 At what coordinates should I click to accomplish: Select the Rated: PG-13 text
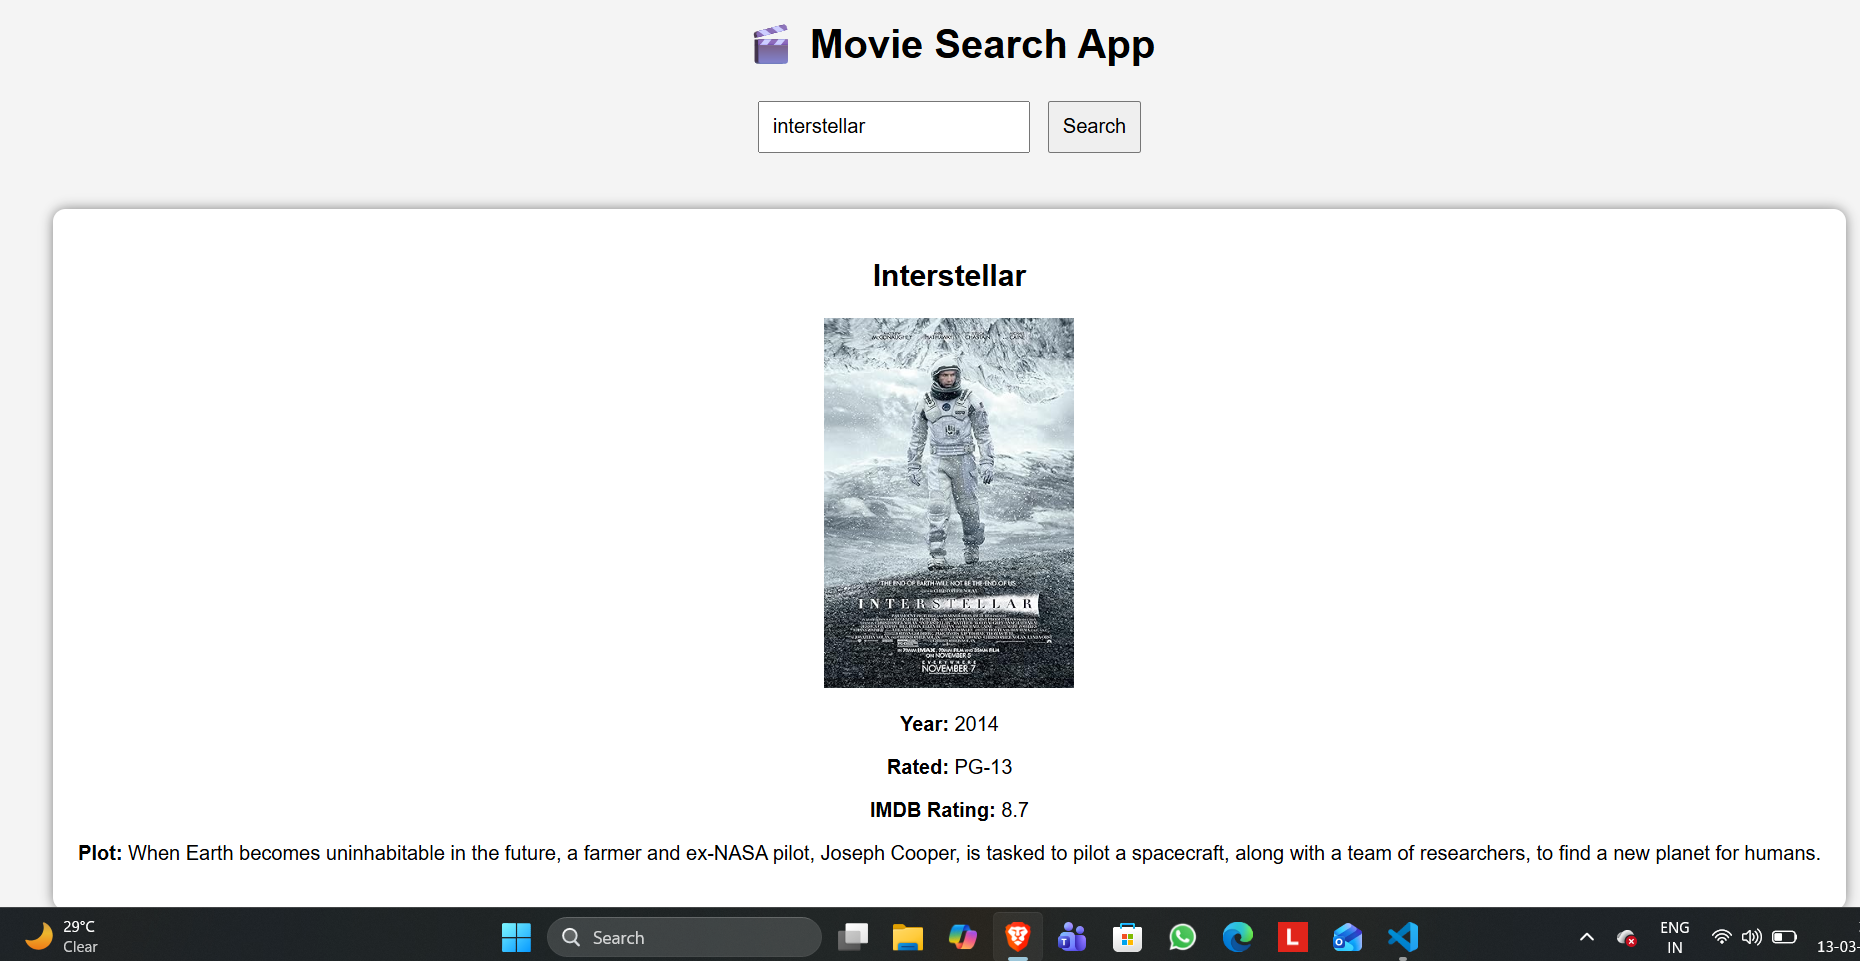[949, 767]
